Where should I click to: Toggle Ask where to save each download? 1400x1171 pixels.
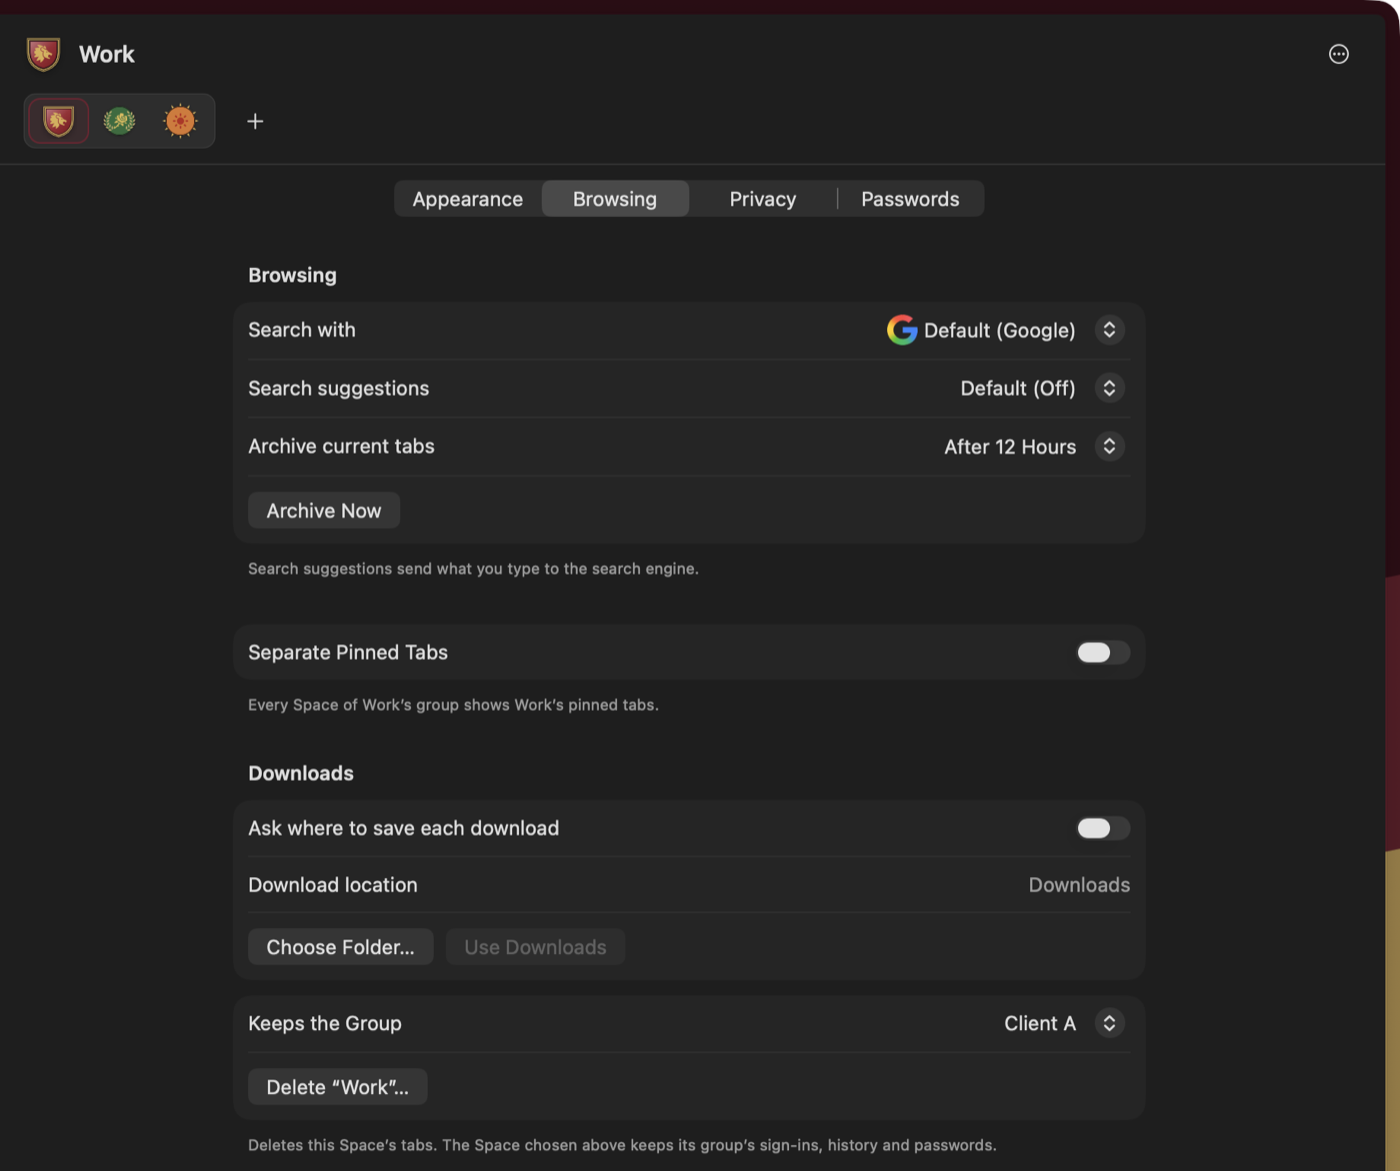1103,828
